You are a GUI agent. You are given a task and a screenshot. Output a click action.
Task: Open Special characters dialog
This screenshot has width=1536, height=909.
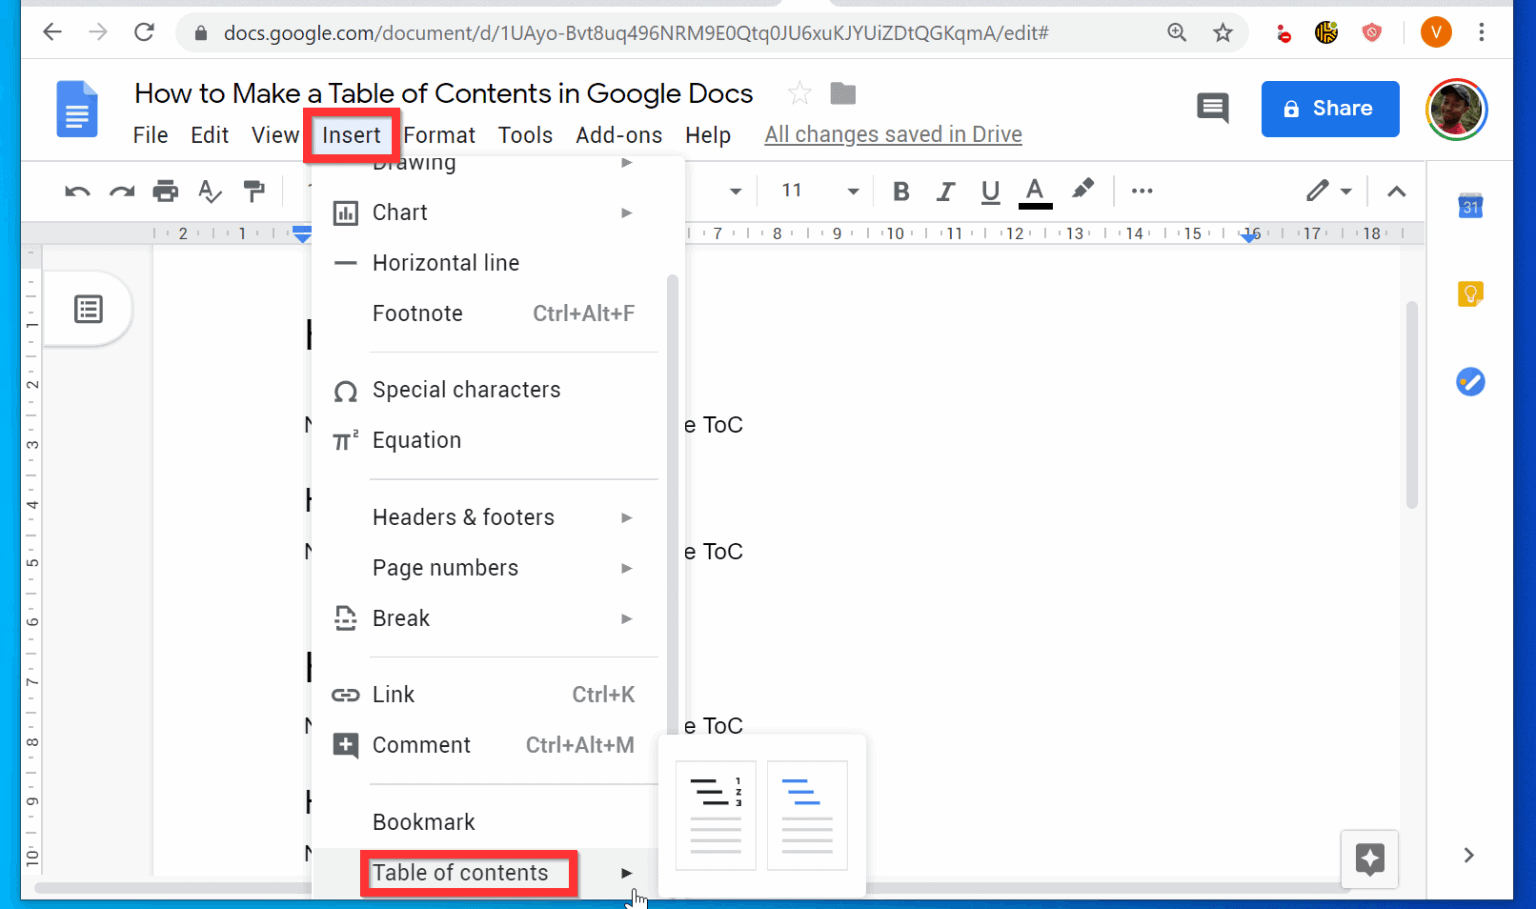pos(490,390)
